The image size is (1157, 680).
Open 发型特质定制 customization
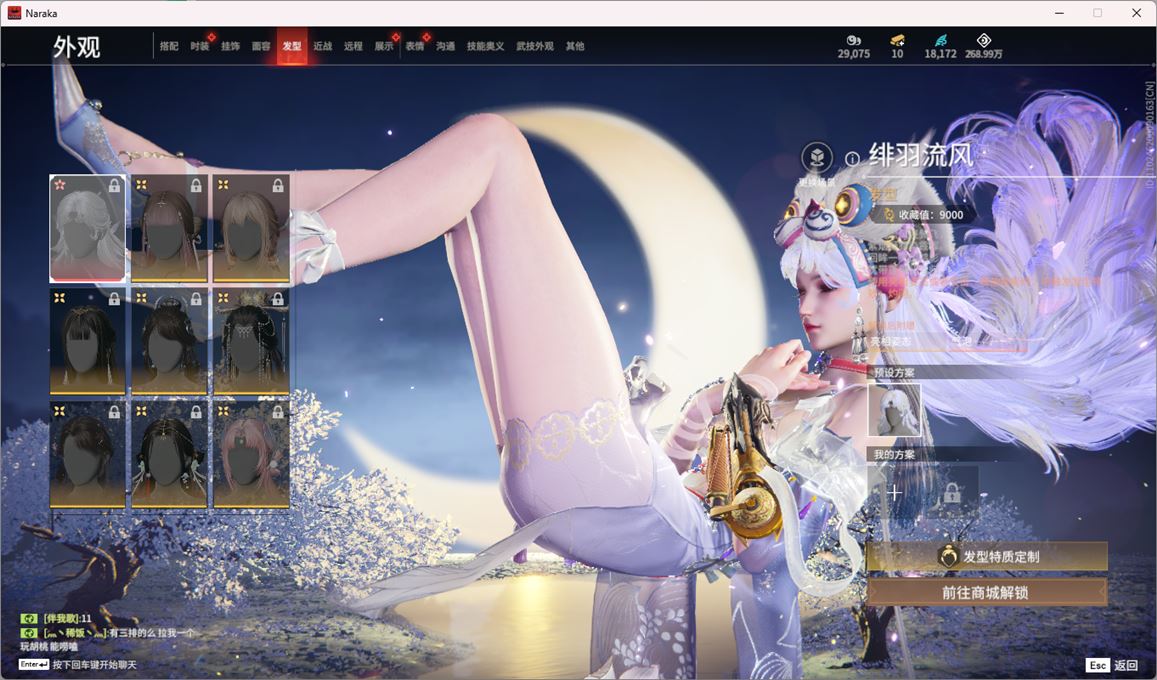[987, 557]
